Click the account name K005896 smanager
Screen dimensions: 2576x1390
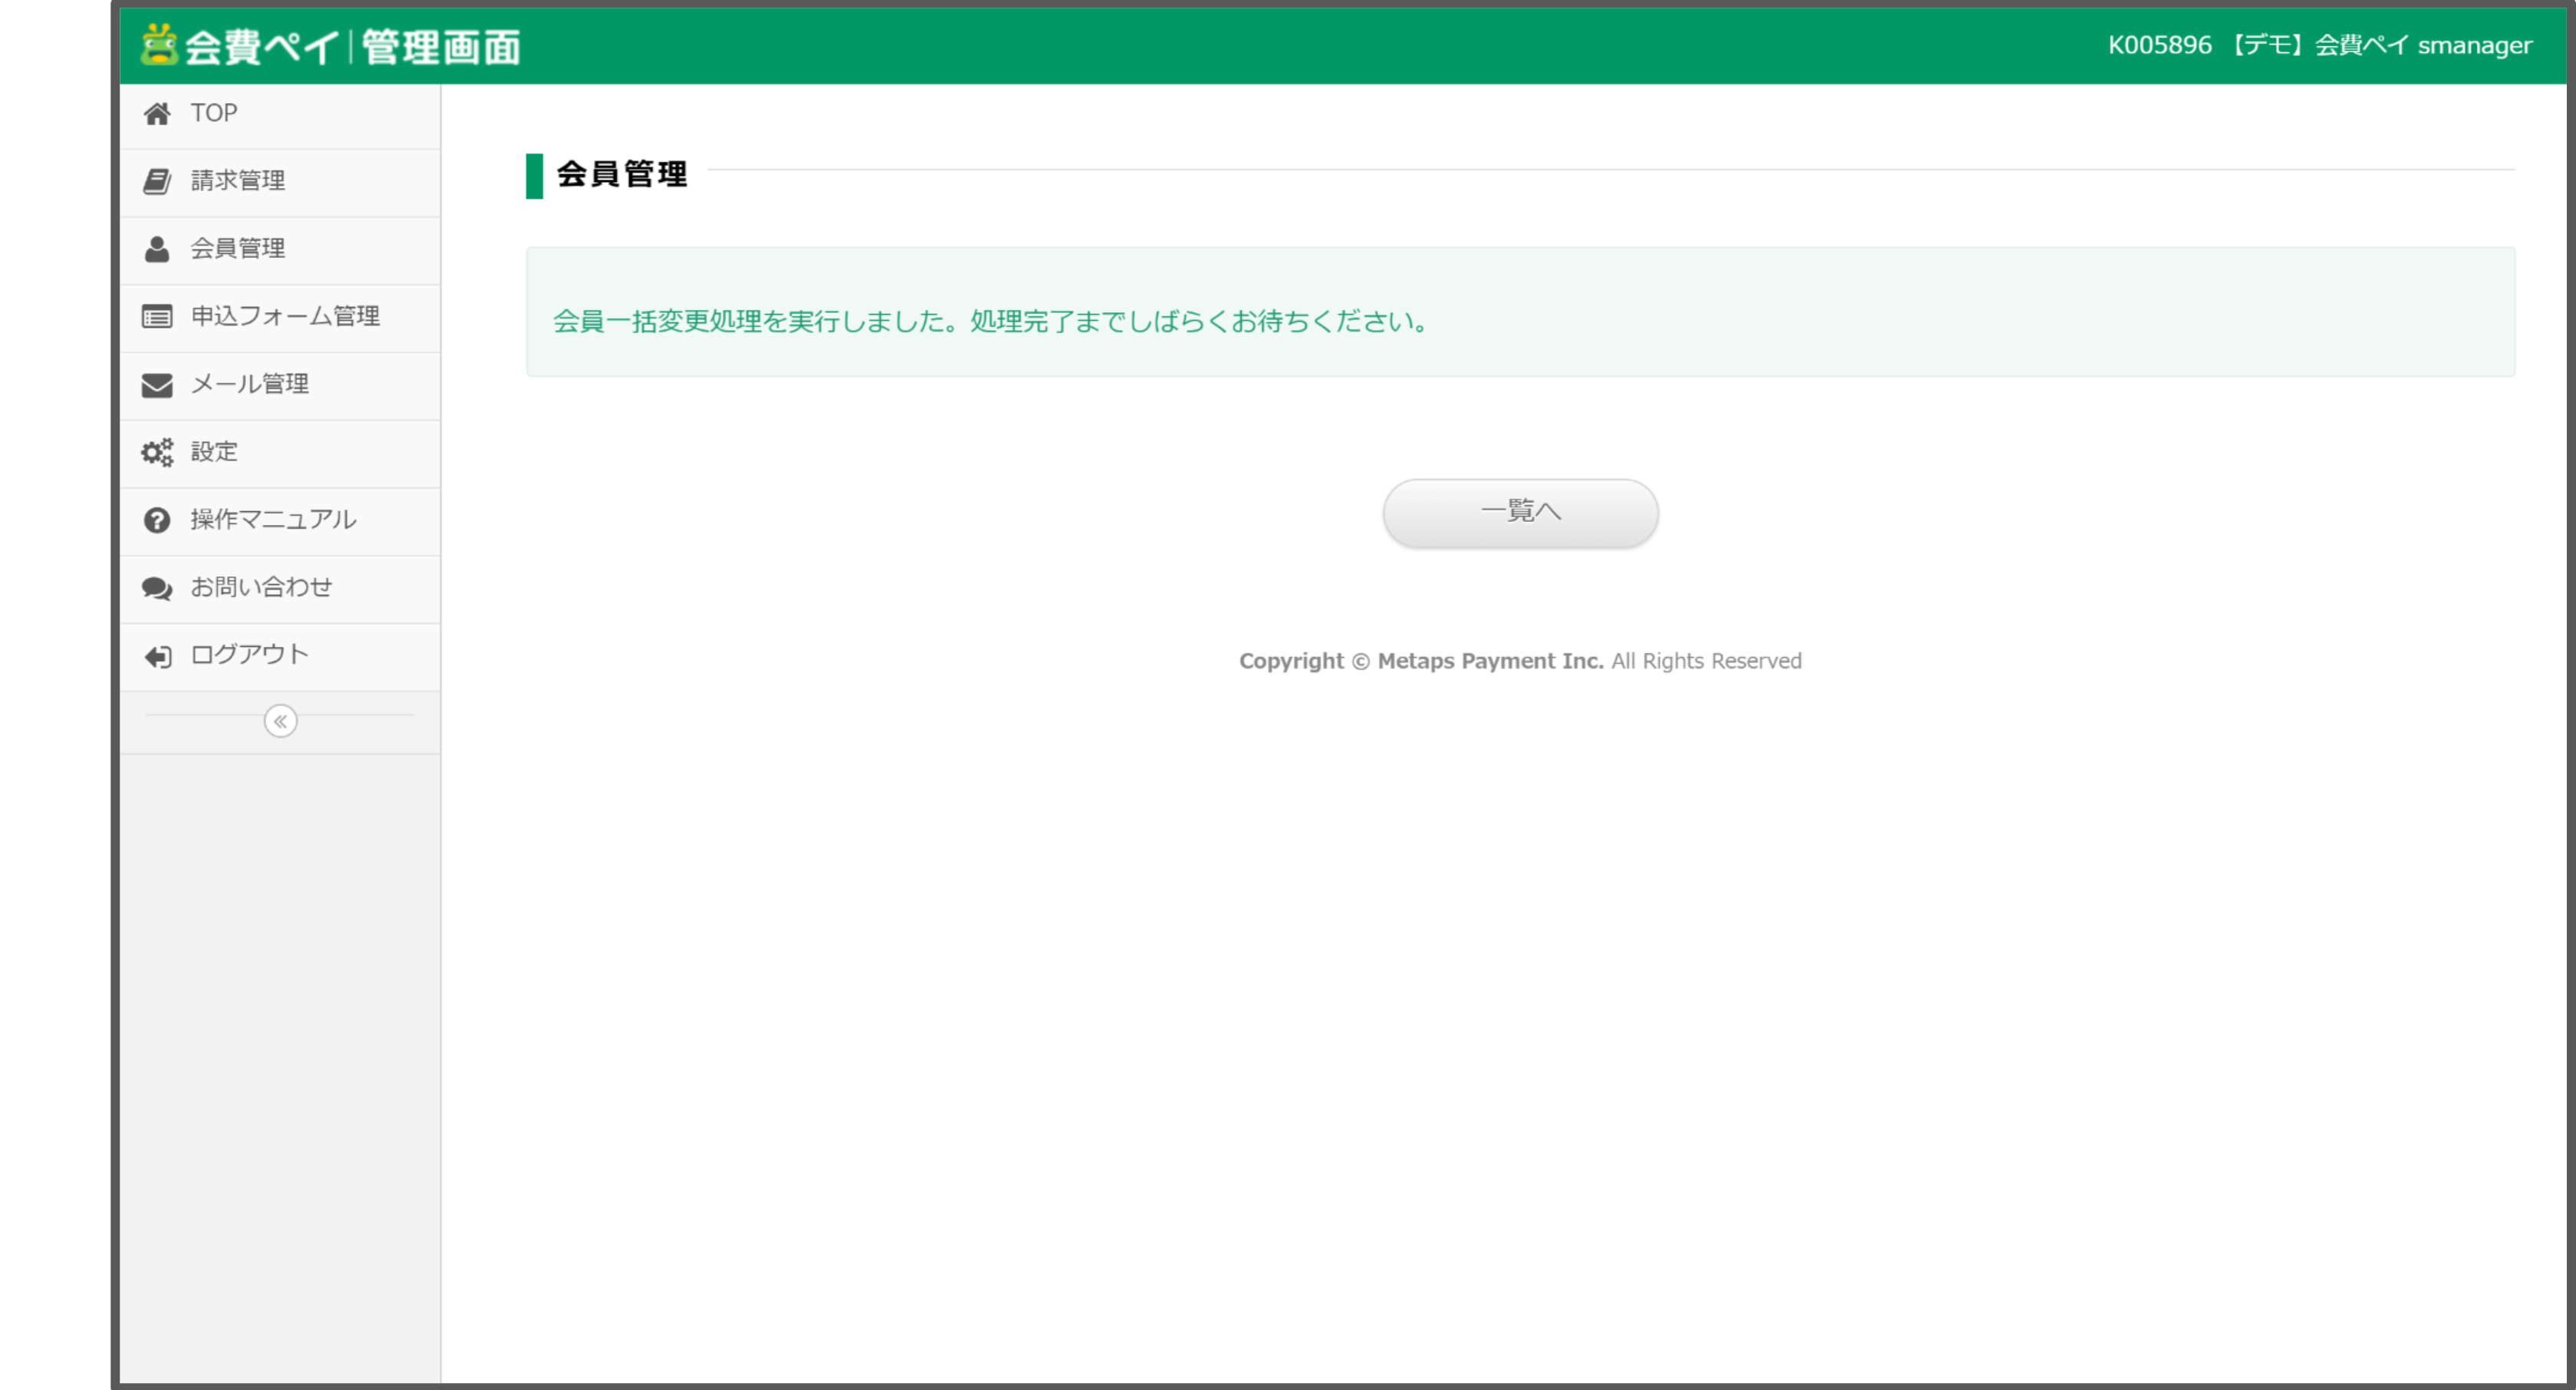pyautogui.click(x=2319, y=45)
